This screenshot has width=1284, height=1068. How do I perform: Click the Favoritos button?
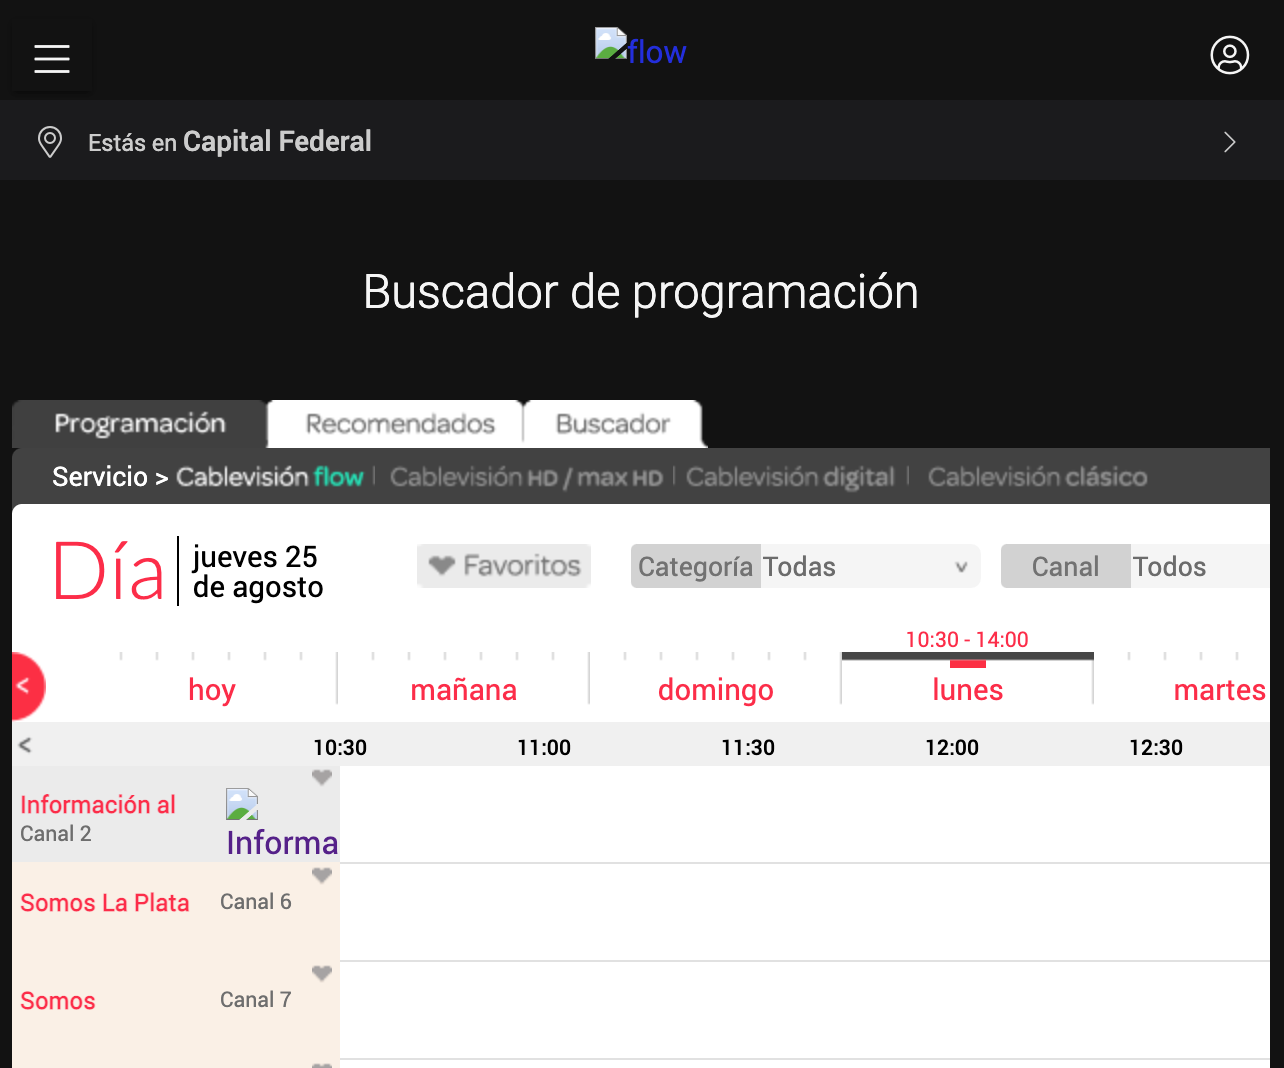point(504,566)
